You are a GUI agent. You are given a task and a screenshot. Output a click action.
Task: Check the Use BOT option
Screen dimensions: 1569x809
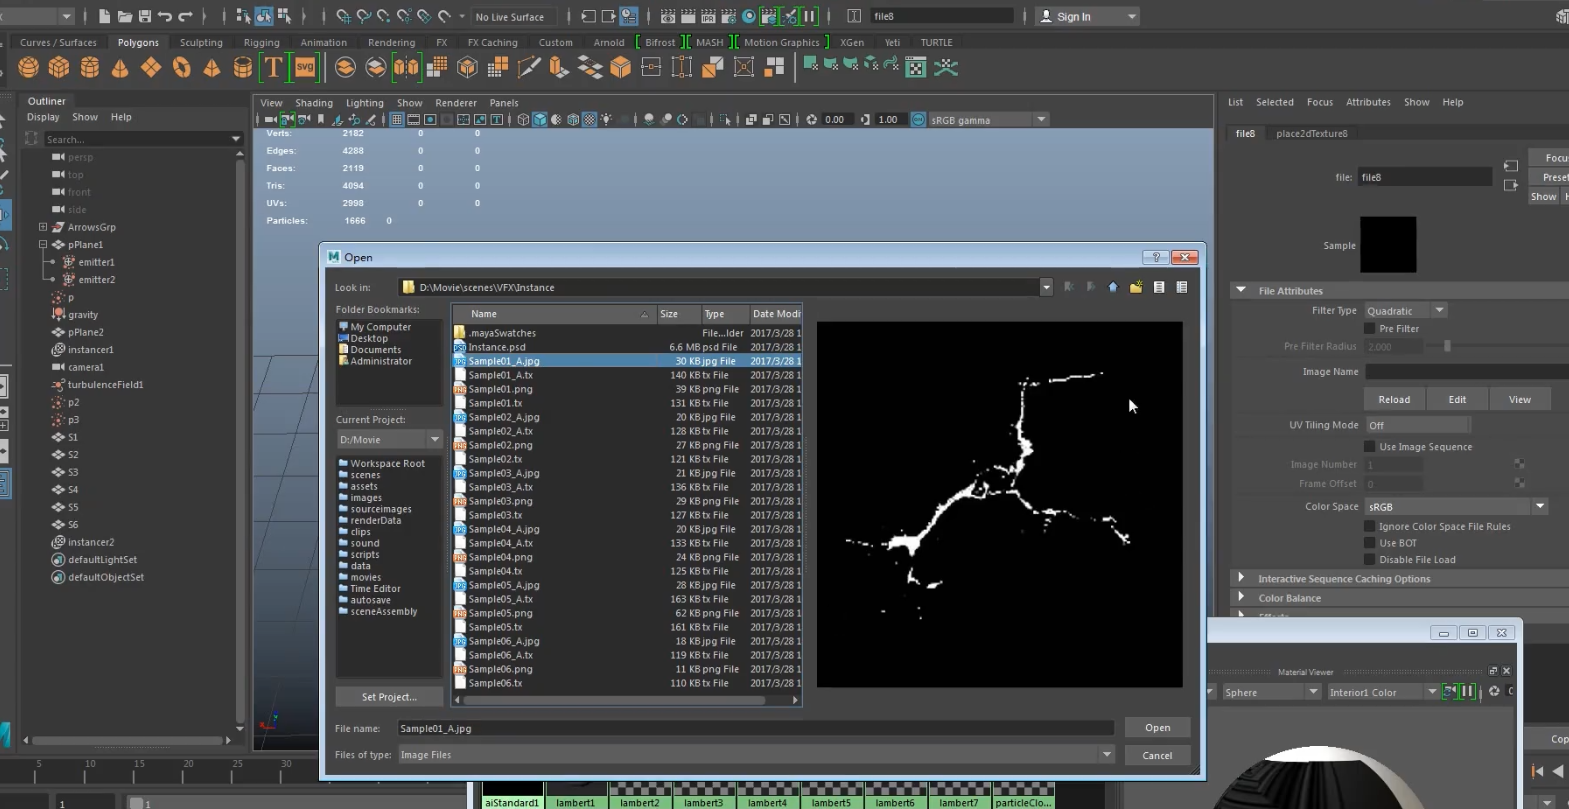pos(1370,543)
